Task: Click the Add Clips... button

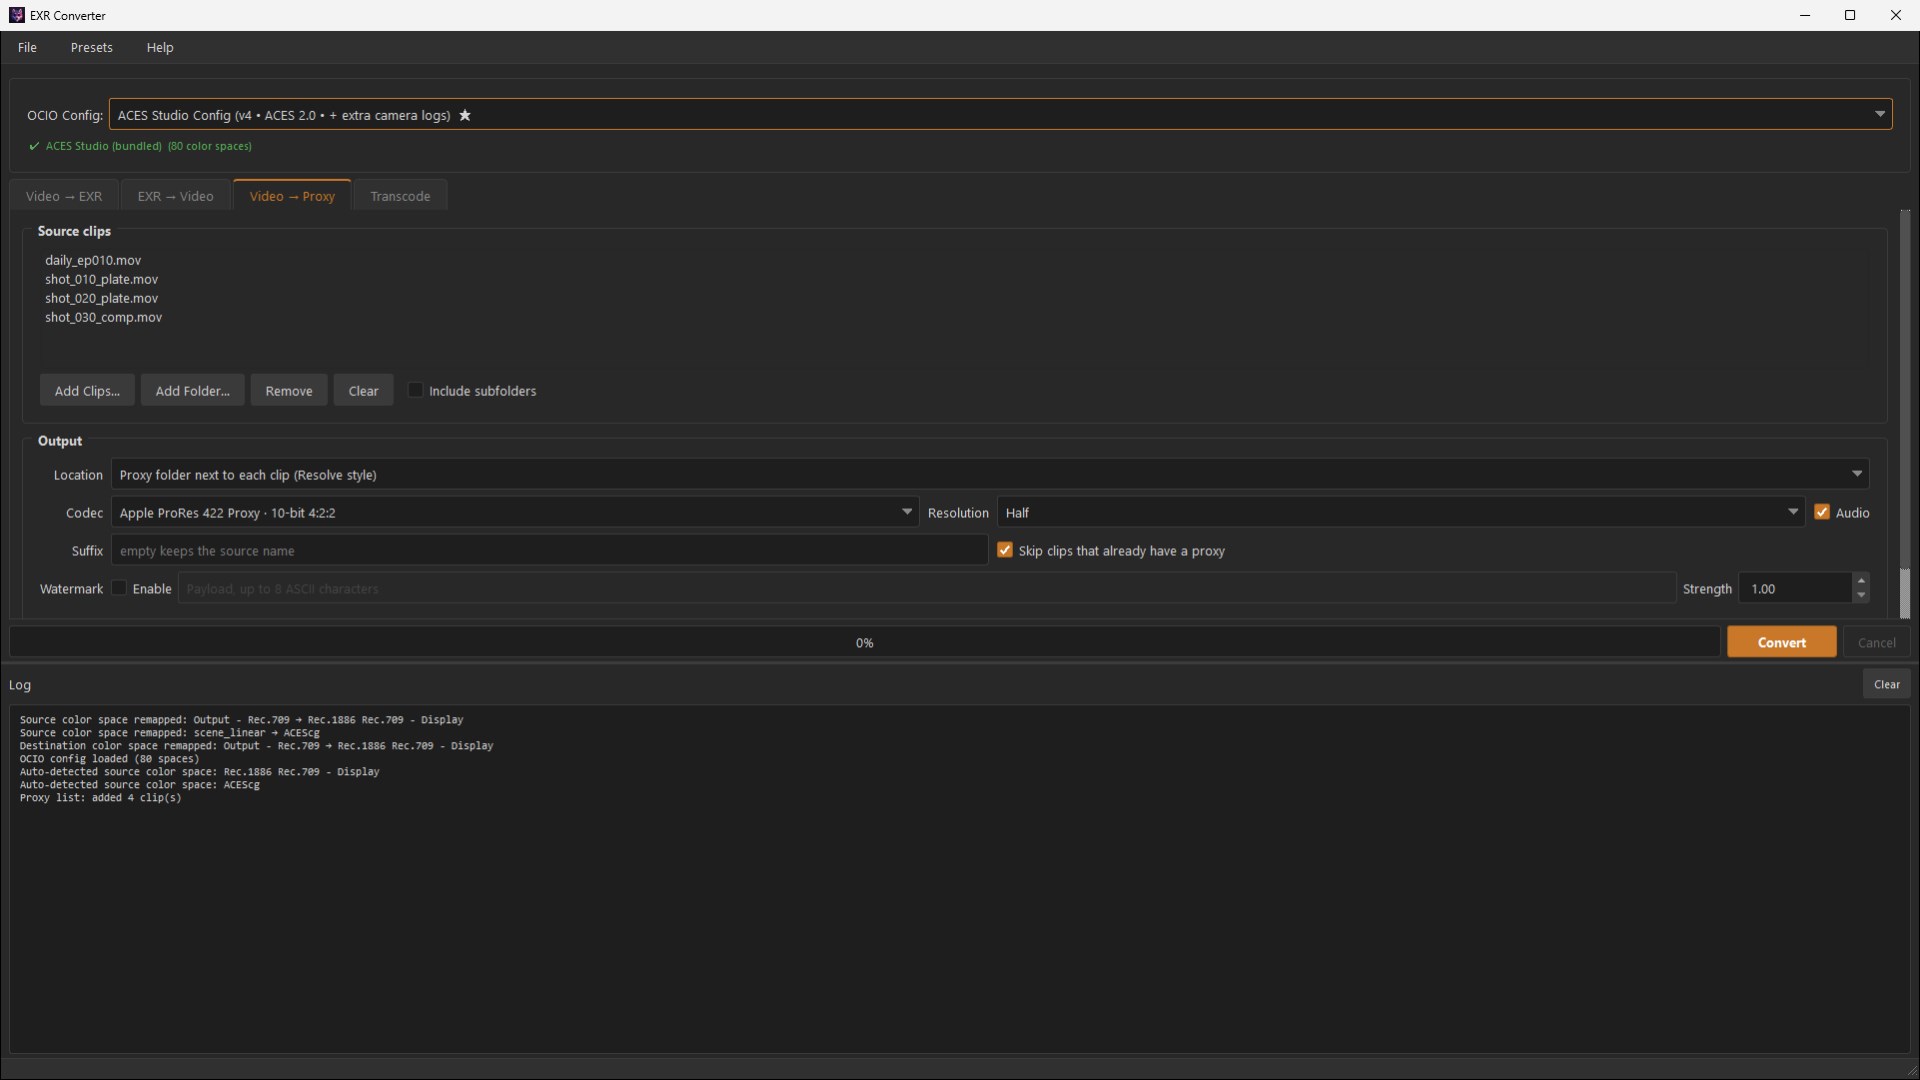Action: click(x=87, y=391)
